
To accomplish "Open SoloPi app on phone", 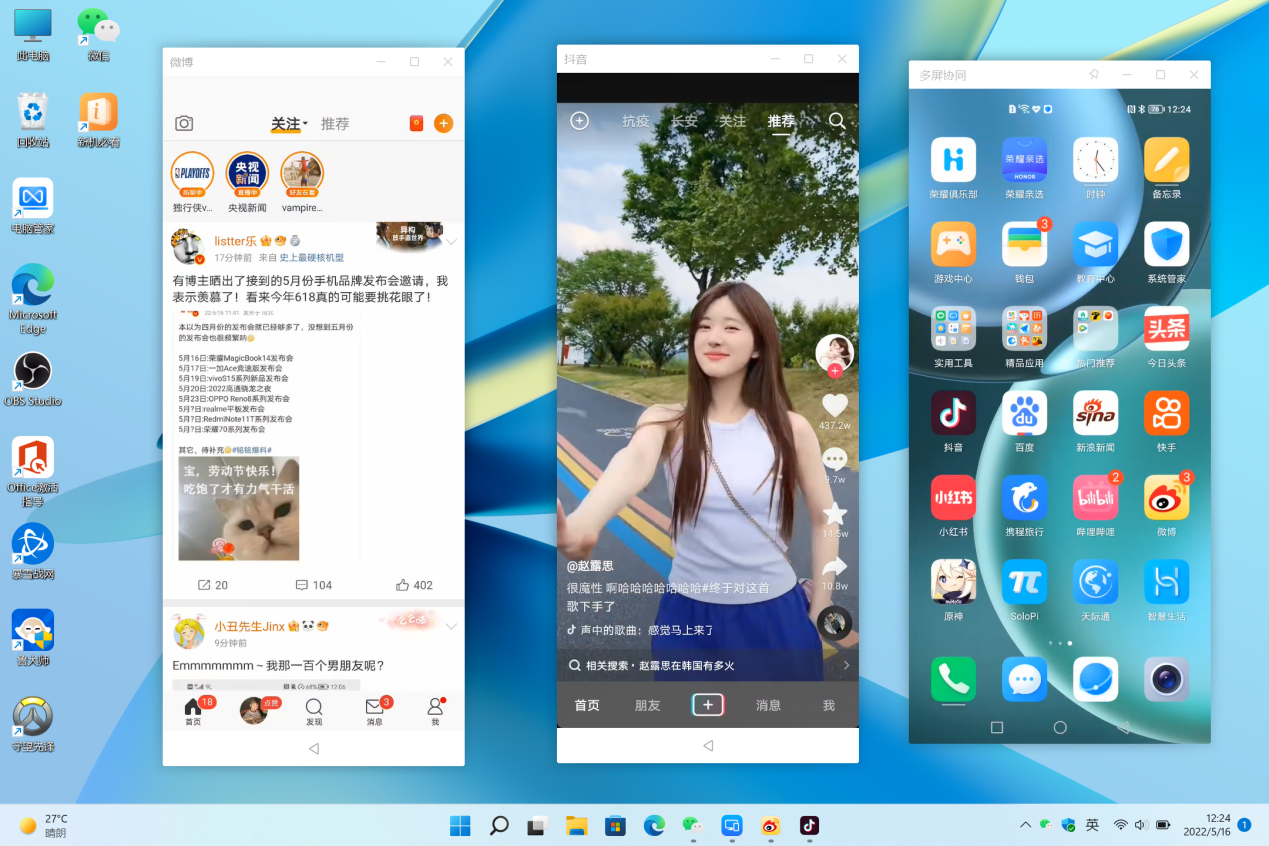I will pos(1024,581).
